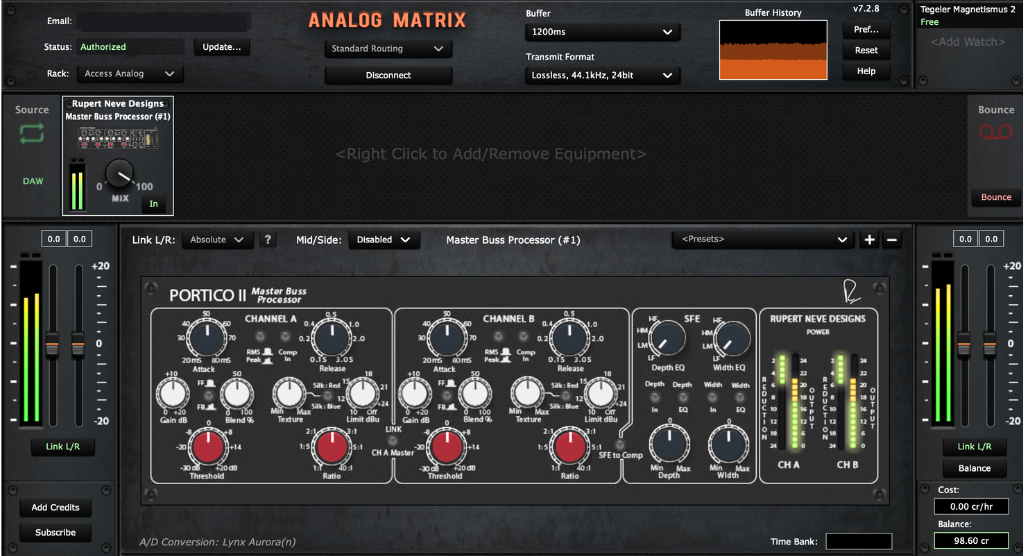Click the MIX knob in the rack slot
This screenshot has width=1024, height=556.
(x=120, y=174)
